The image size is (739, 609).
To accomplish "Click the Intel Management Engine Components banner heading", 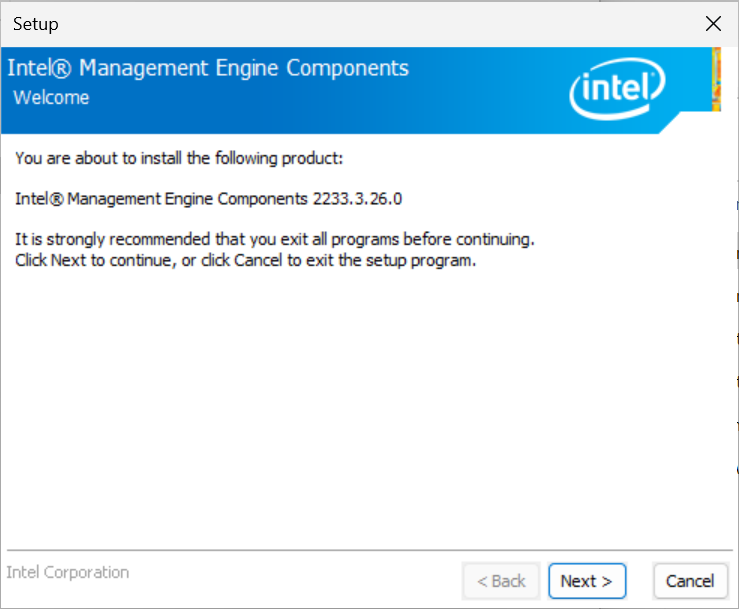I will (208, 68).
